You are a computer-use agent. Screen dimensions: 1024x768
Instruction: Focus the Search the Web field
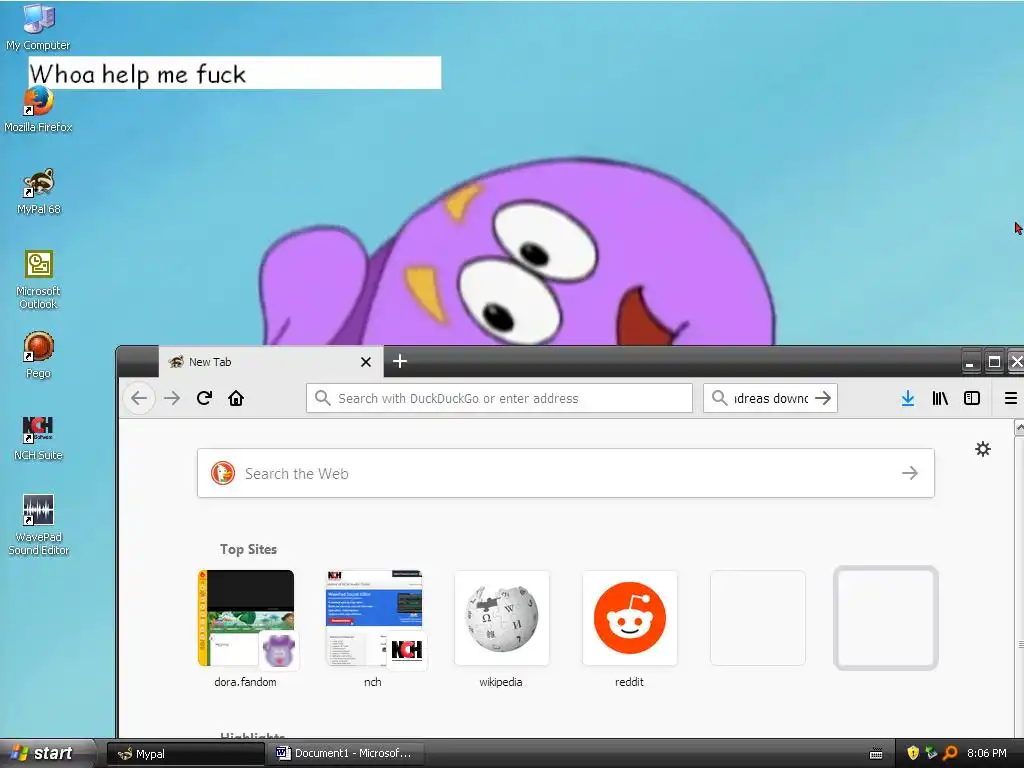(566, 473)
